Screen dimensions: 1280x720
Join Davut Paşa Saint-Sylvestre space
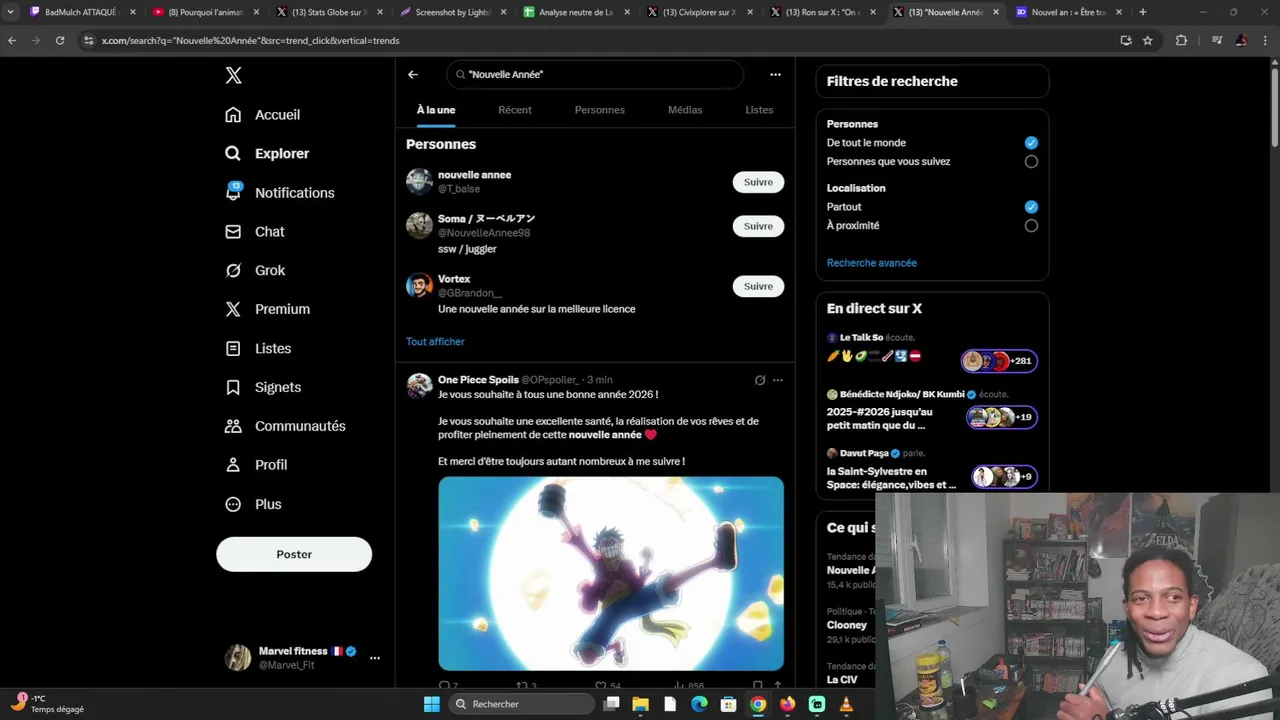pyautogui.click(x=932, y=470)
